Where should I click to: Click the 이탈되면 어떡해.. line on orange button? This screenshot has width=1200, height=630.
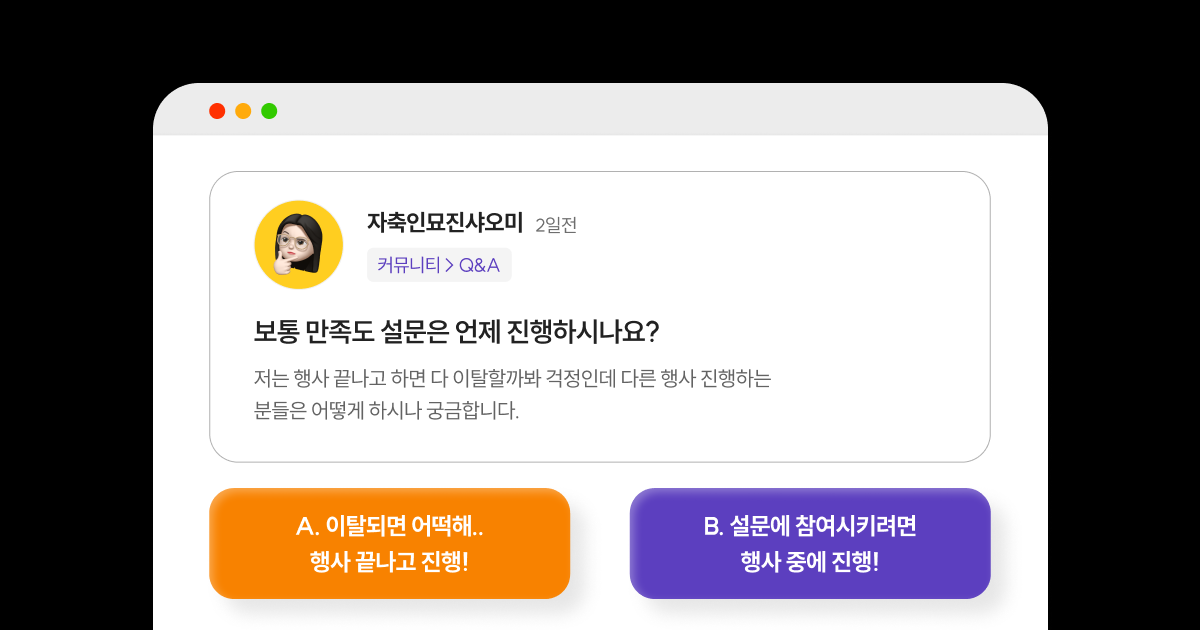390,526
